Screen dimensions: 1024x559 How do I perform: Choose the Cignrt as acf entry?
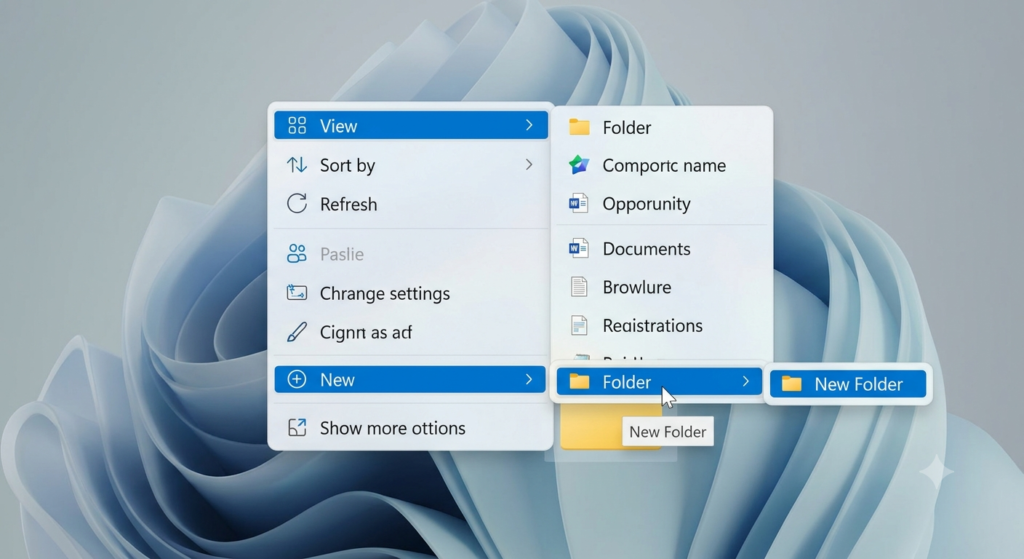point(411,332)
